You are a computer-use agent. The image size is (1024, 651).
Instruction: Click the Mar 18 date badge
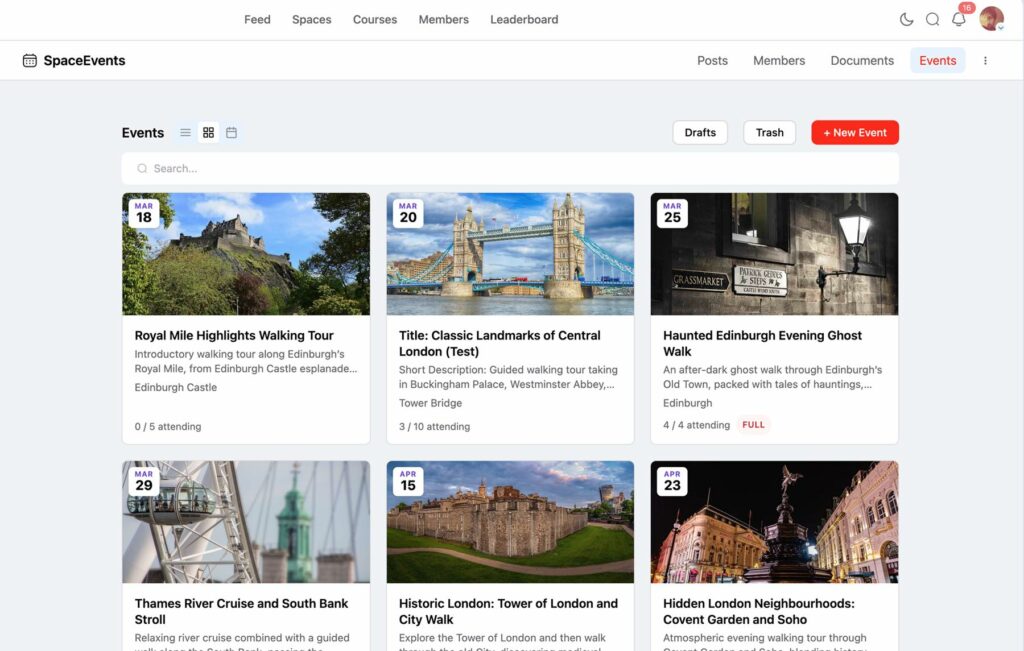coord(144,213)
